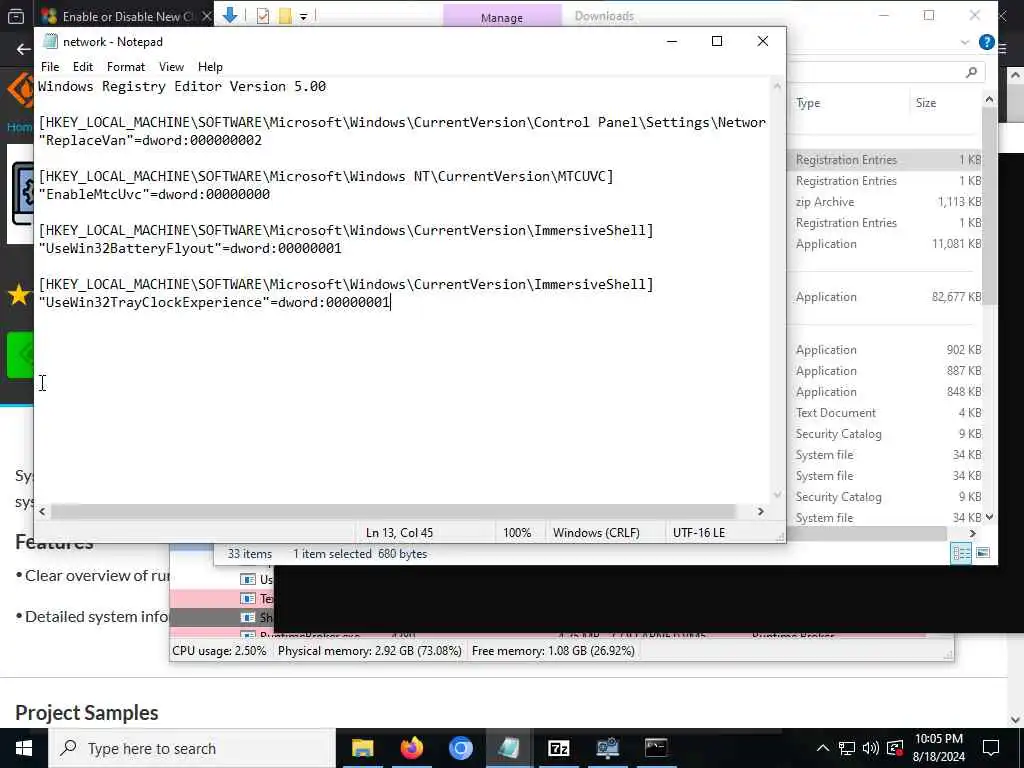1024x768 pixels.
Task: Select the 11,081 KB Application row
Action: tap(887, 244)
